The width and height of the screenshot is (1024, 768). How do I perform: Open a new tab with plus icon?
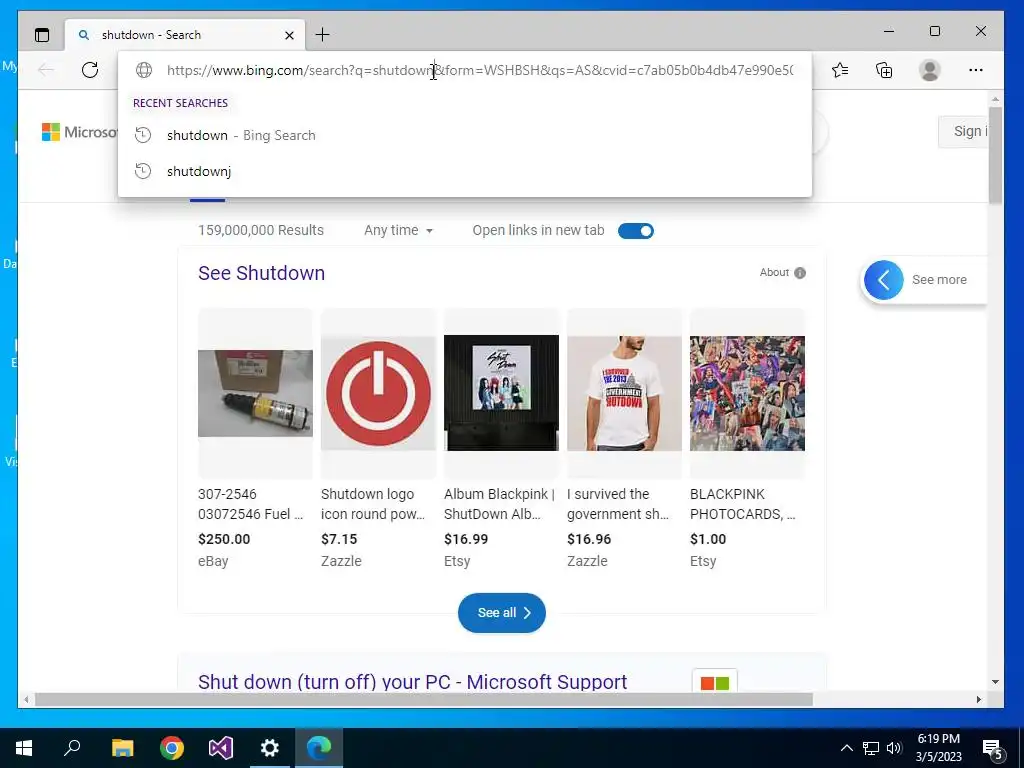pyautogui.click(x=322, y=35)
